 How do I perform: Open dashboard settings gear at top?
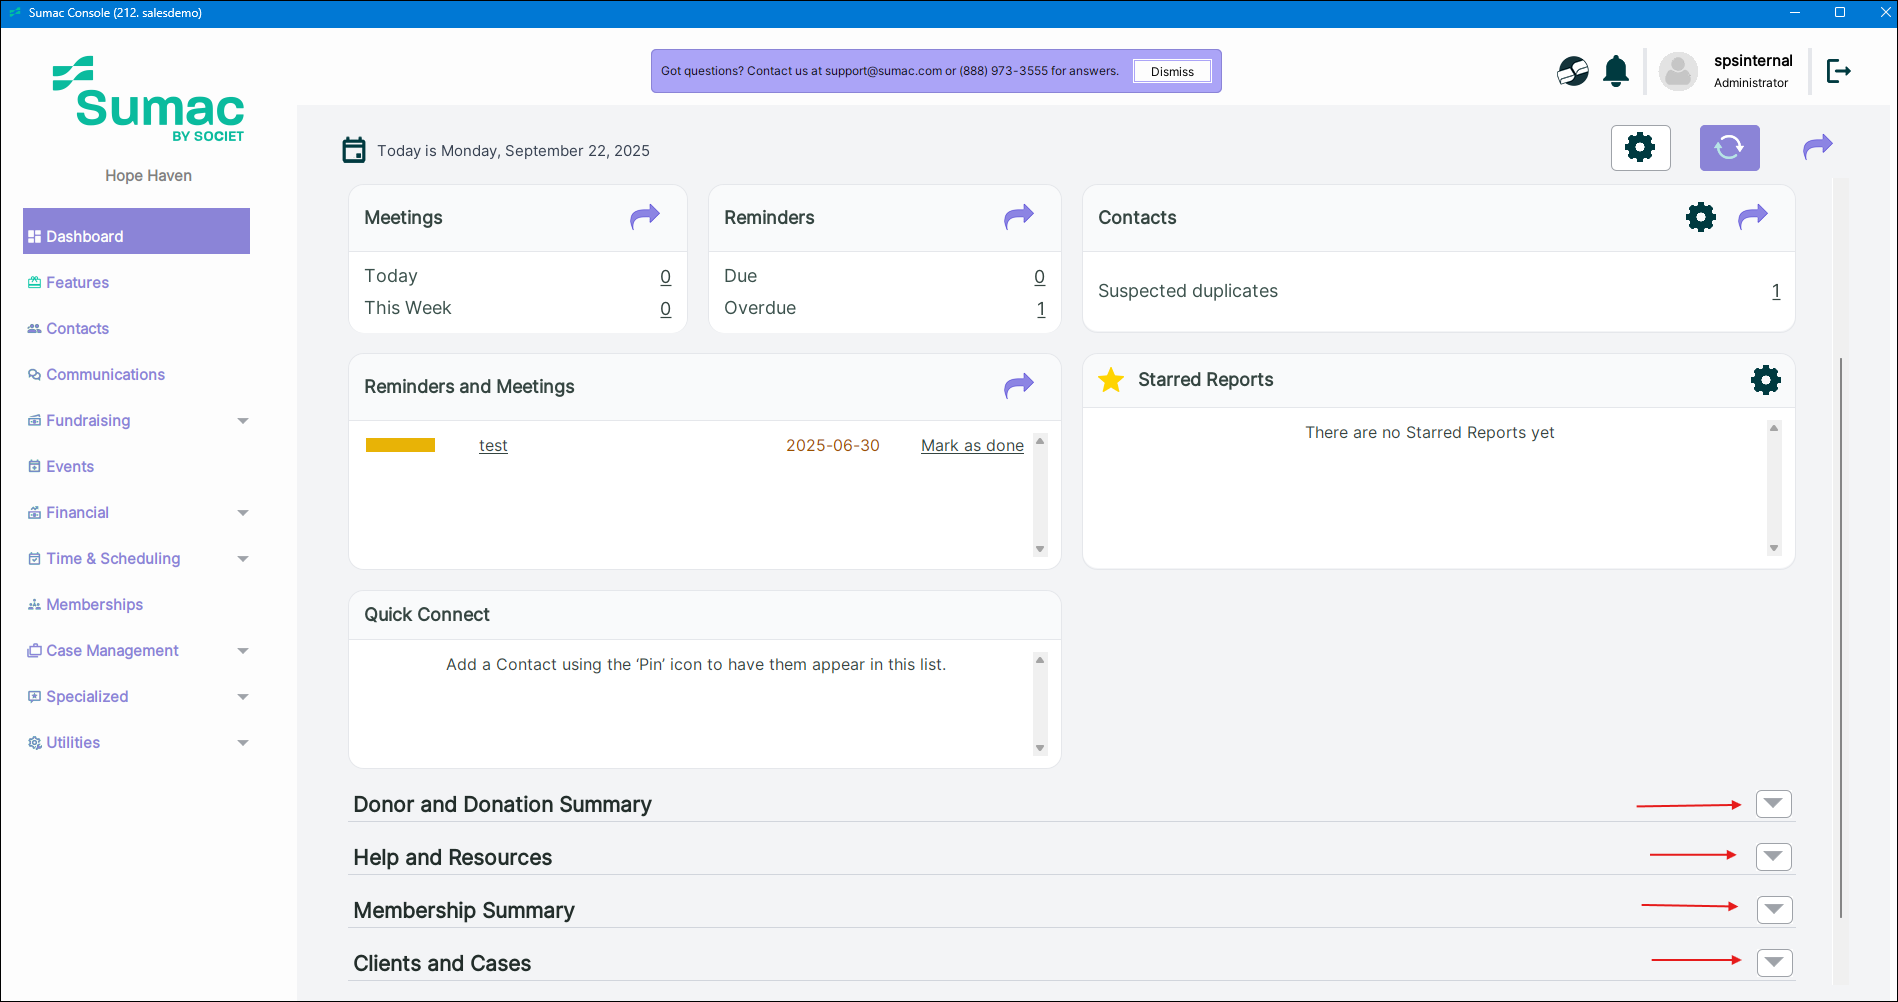point(1640,148)
